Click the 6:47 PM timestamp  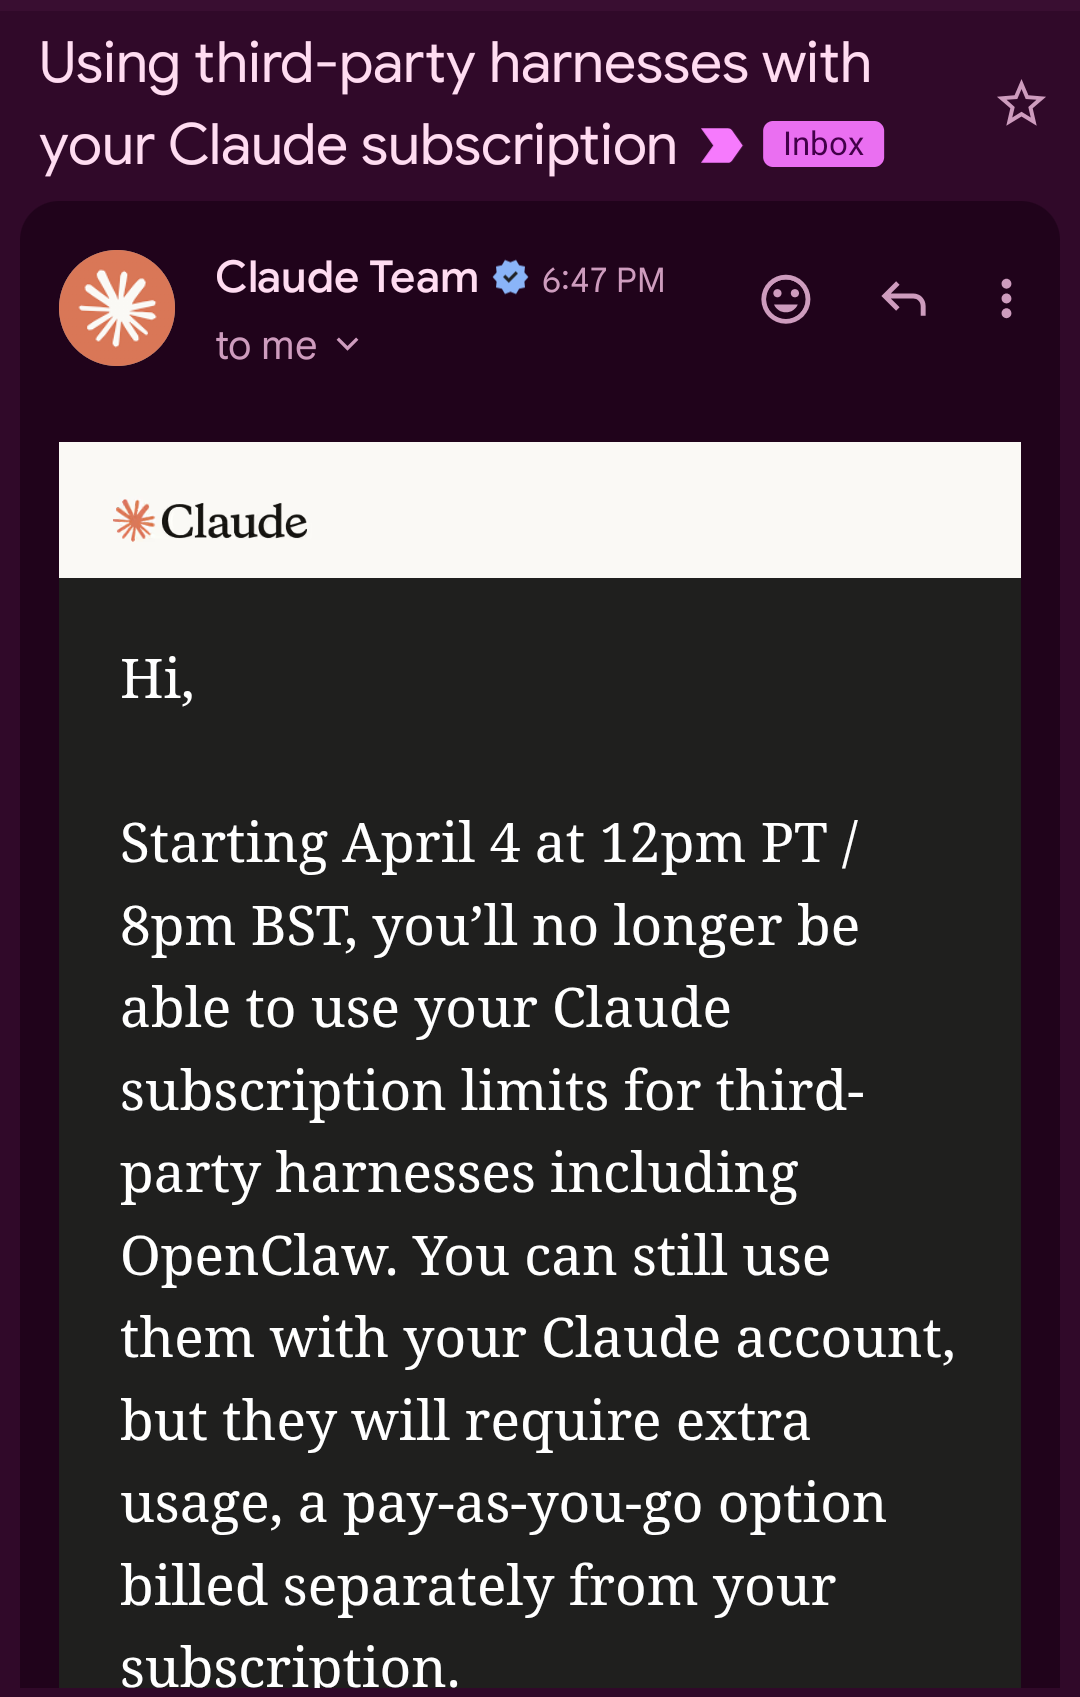click(603, 280)
